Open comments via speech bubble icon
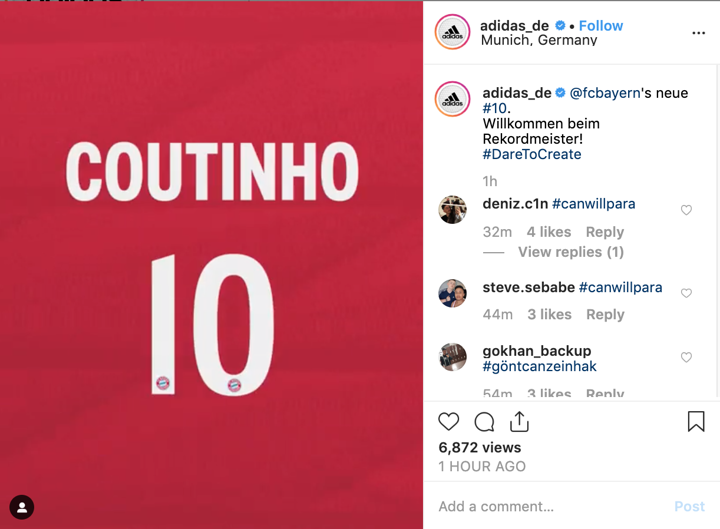 [484, 422]
